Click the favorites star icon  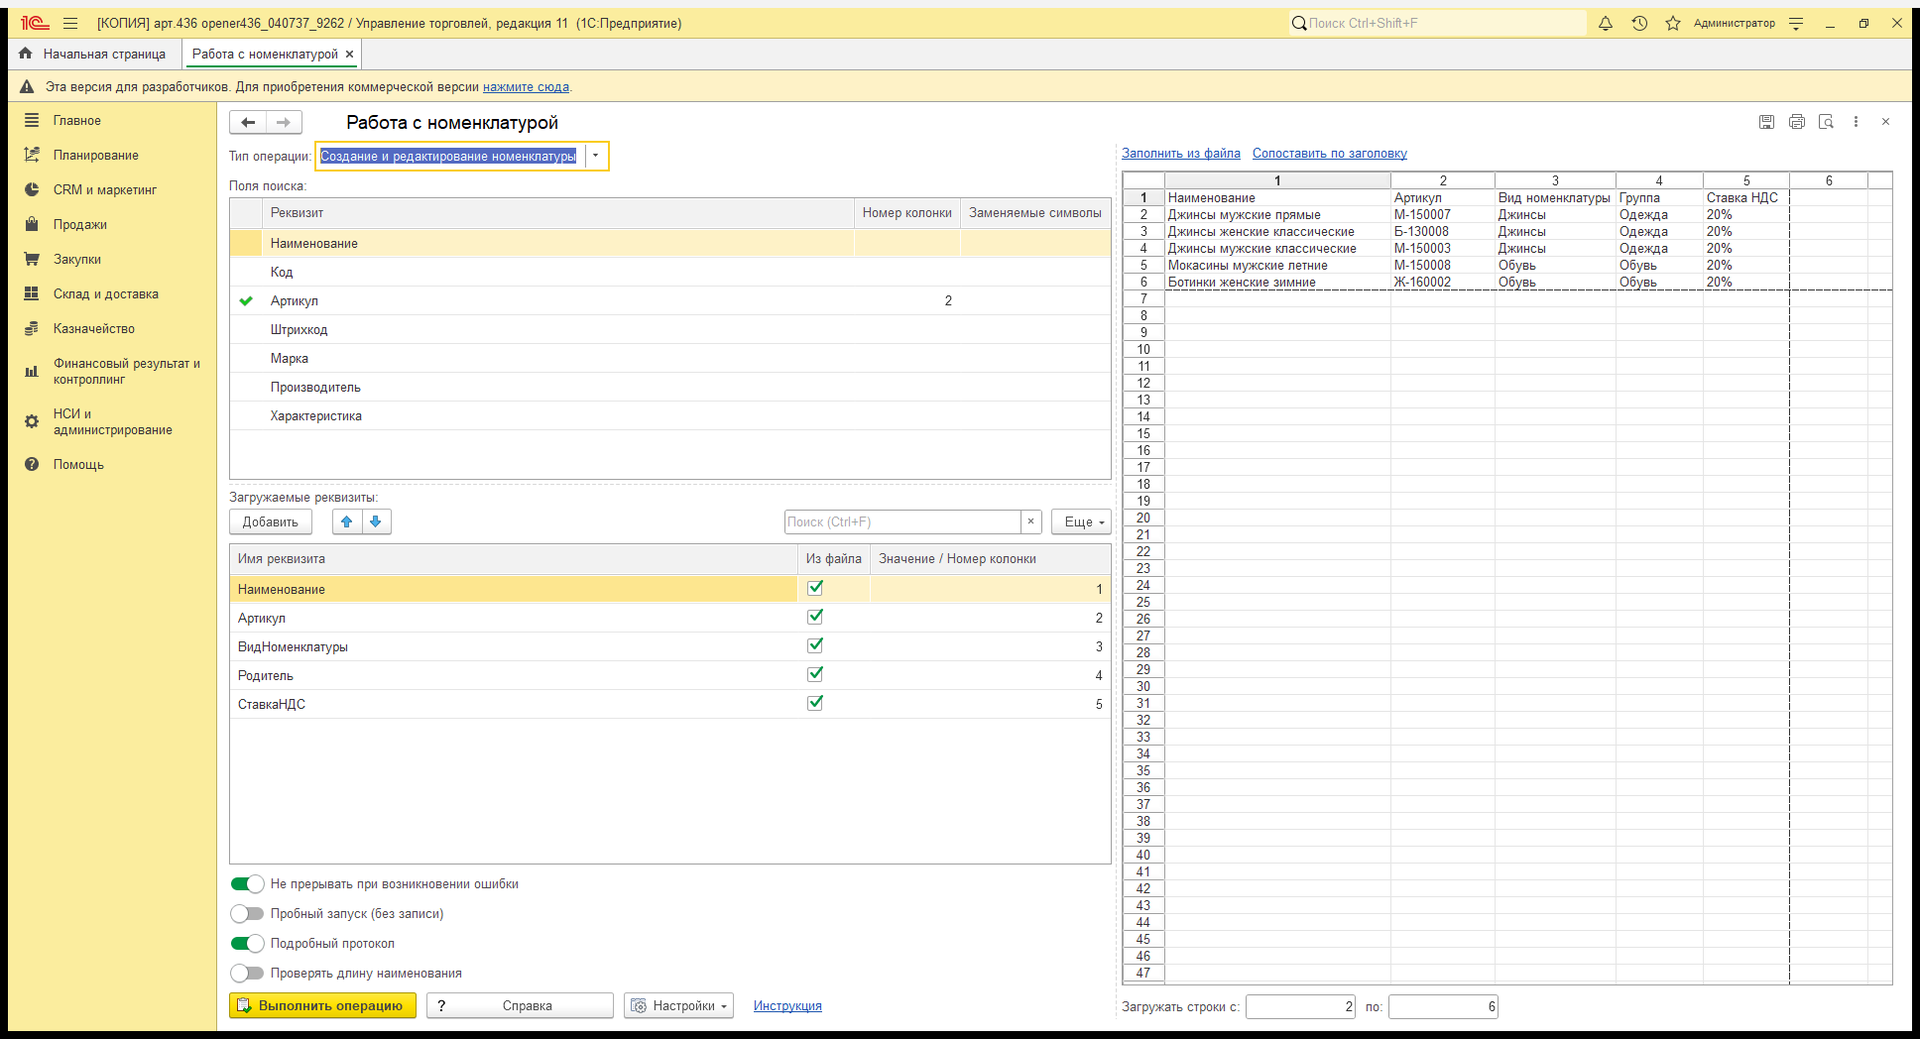[1673, 23]
